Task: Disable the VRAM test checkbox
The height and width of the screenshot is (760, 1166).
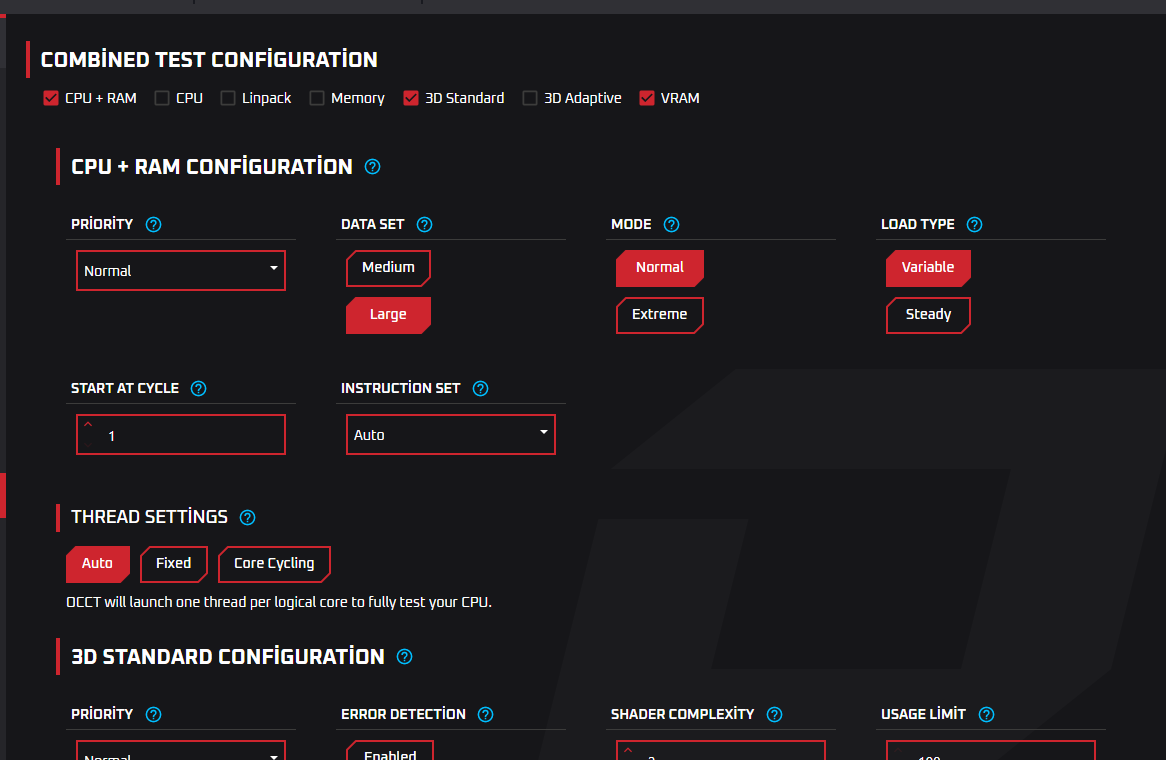Action: tap(647, 98)
